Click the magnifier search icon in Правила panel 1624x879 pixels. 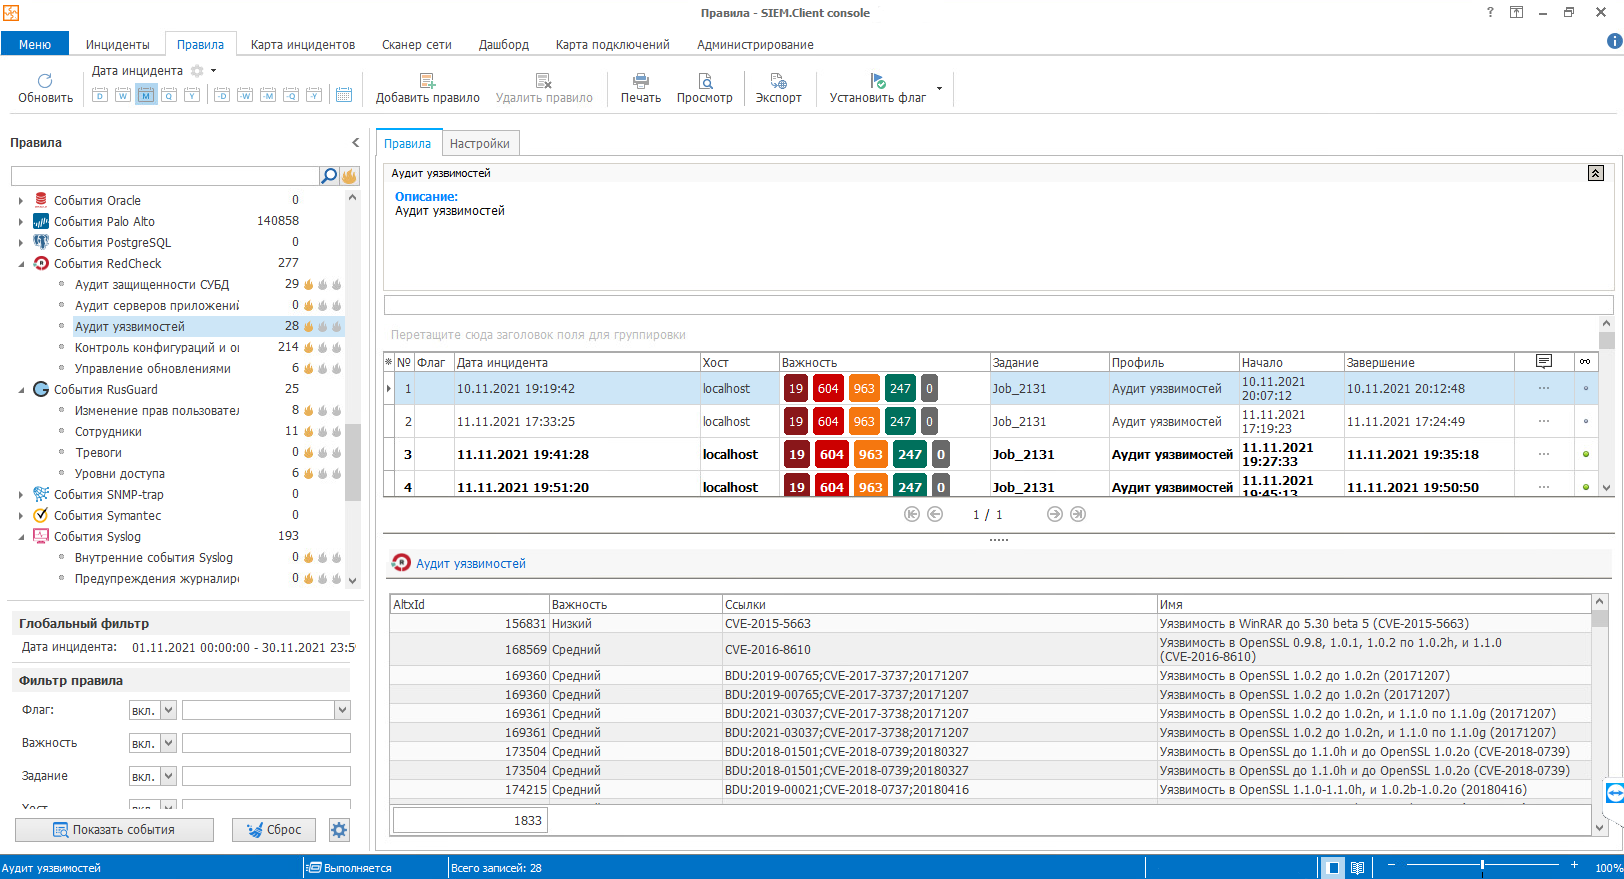(x=328, y=176)
